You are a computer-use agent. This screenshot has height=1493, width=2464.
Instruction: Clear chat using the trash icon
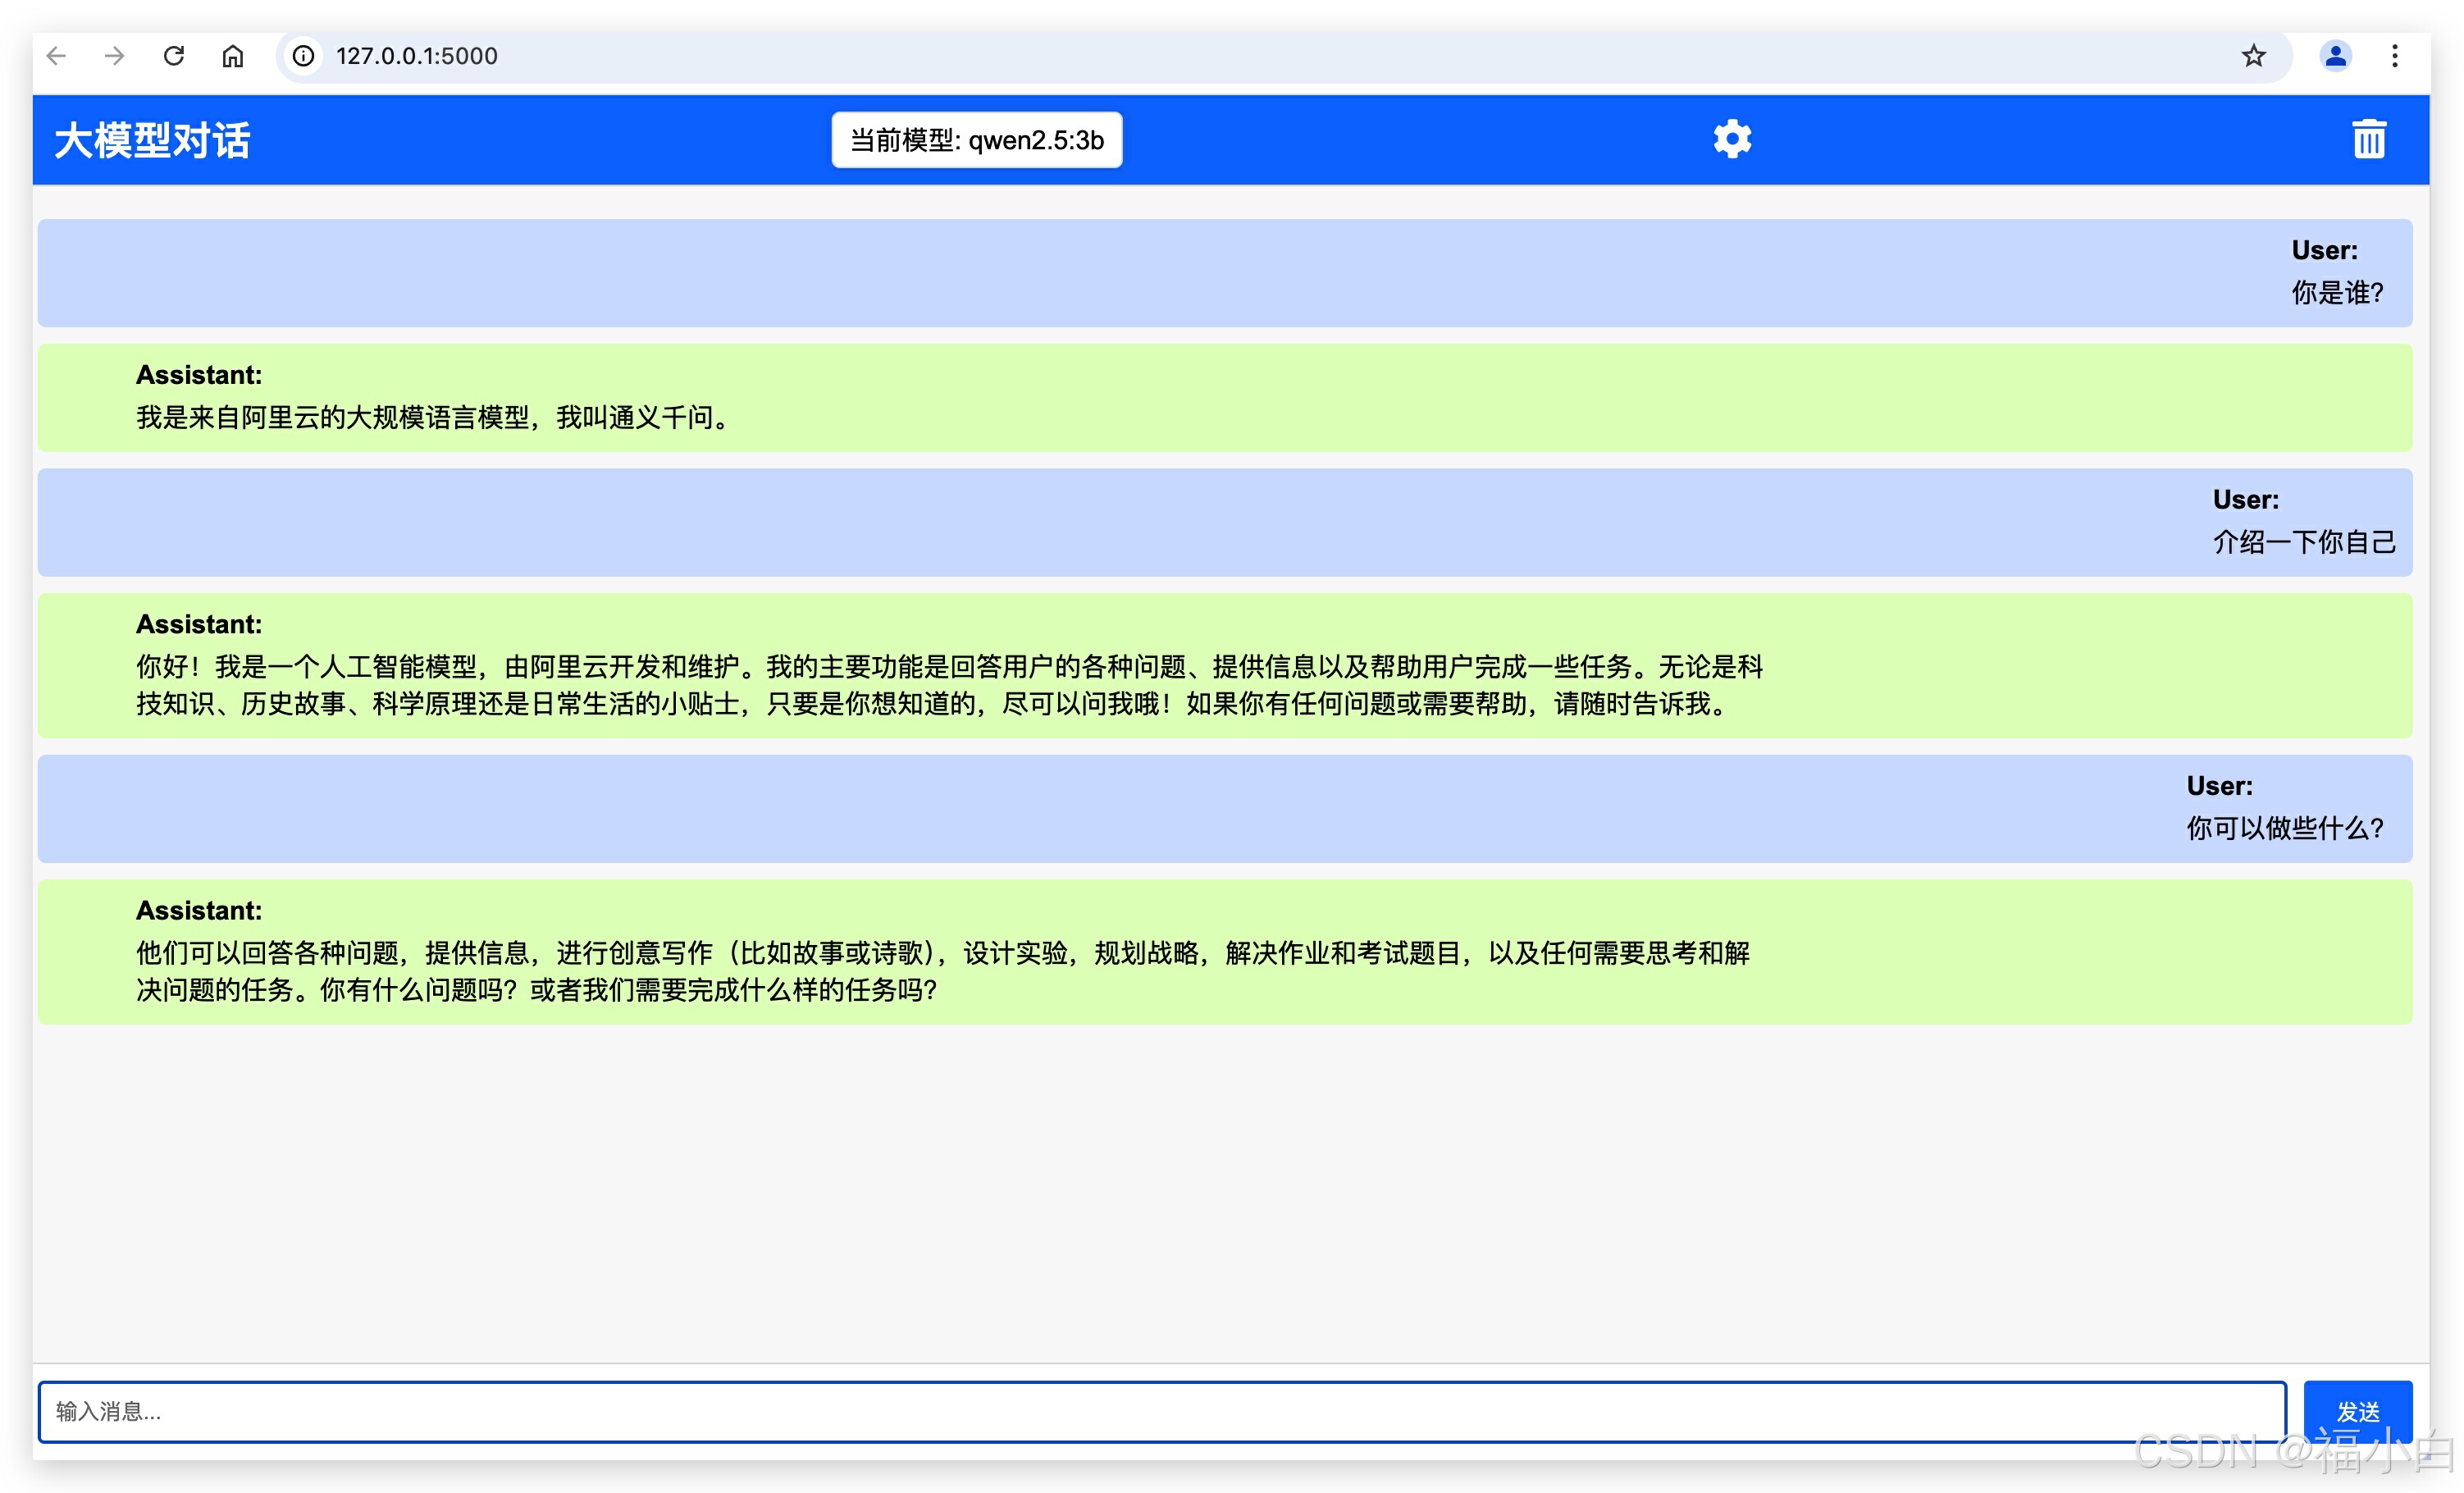coord(2368,139)
